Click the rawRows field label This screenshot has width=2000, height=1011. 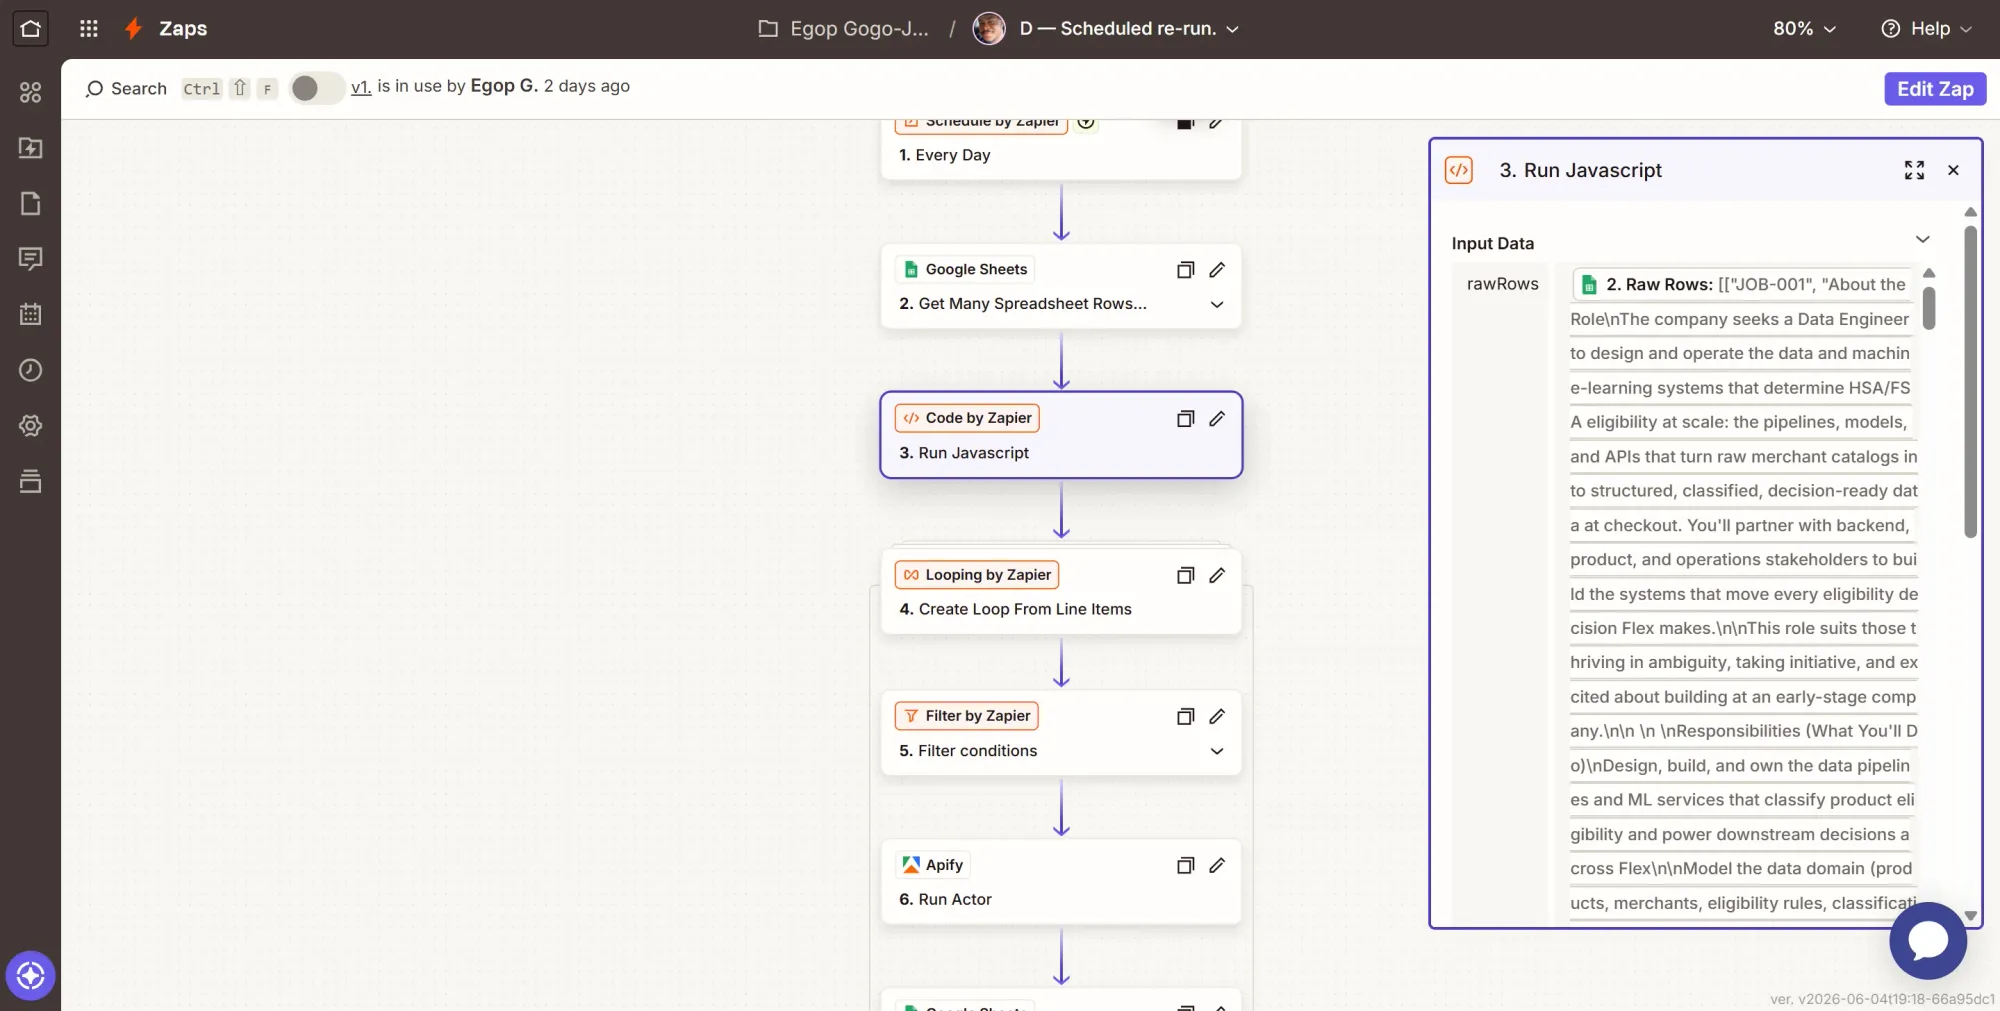point(1502,284)
